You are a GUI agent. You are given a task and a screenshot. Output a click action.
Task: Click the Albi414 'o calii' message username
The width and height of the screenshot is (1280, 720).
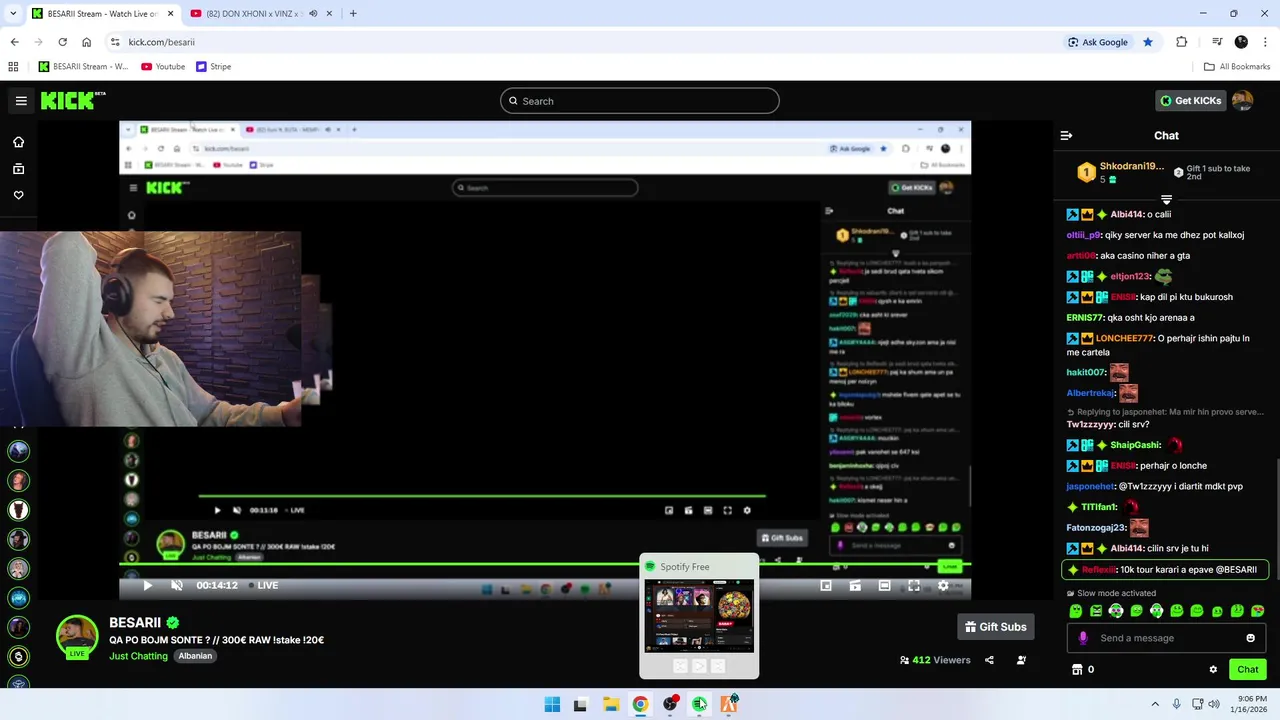click(x=1127, y=214)
